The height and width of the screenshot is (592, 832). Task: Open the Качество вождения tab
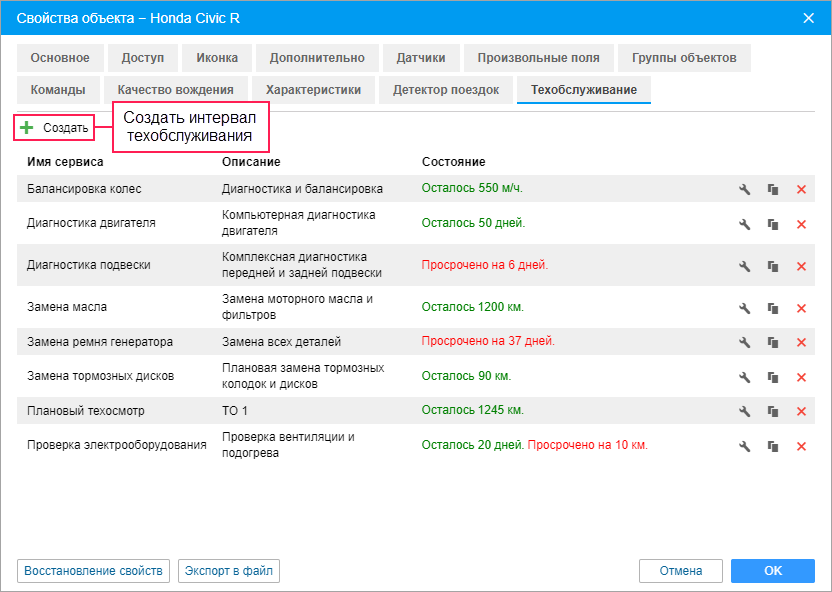[175, 90]
